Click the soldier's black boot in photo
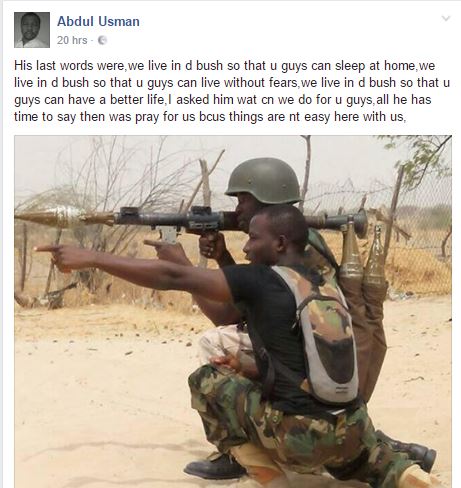This screenshot has width=461, height=488. point(215,467)
